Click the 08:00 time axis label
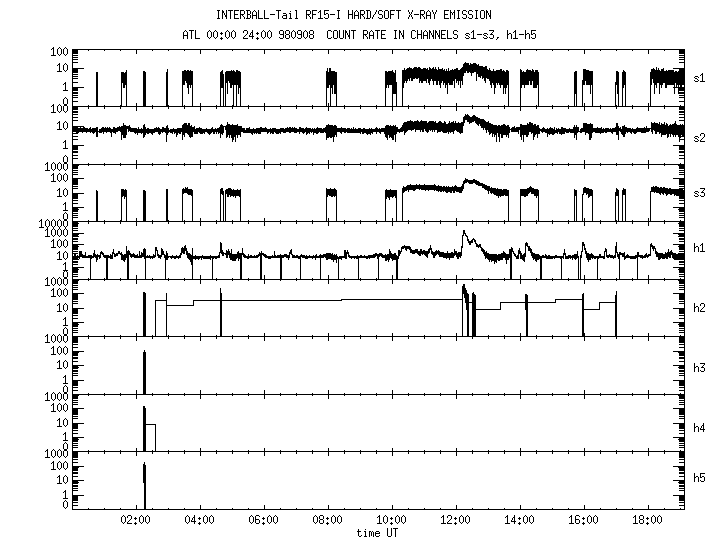 [328, 522]
